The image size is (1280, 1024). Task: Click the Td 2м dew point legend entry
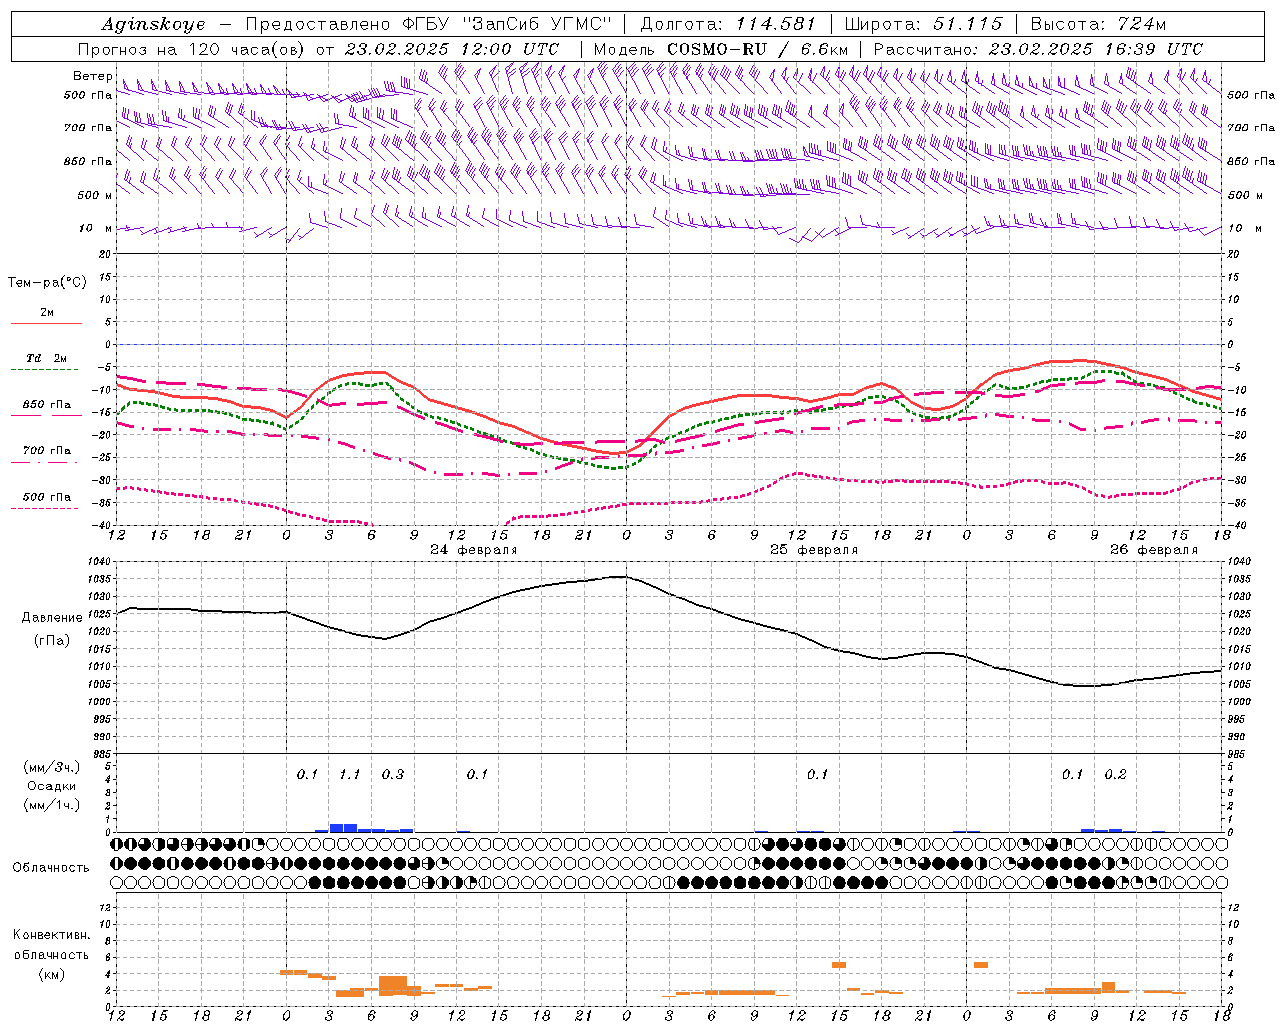47,358
